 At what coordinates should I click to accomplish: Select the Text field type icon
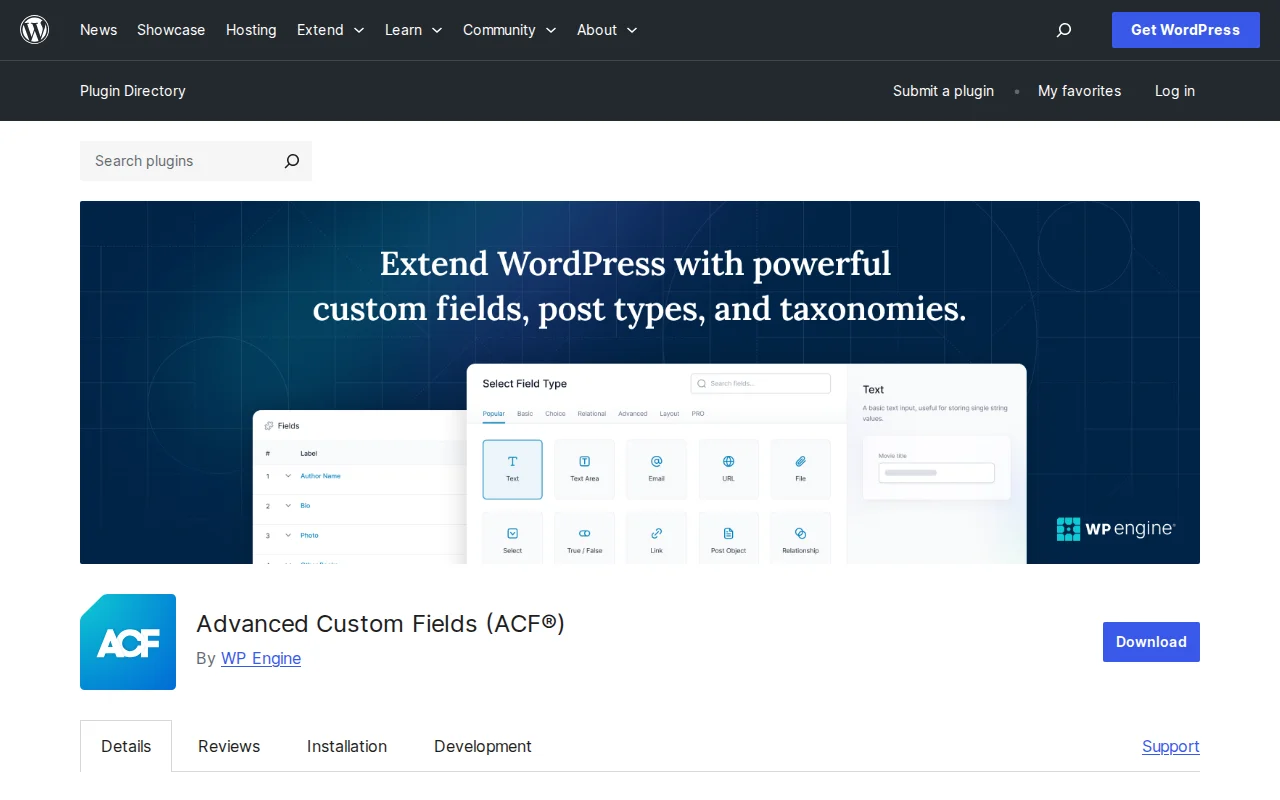point(512,468)
